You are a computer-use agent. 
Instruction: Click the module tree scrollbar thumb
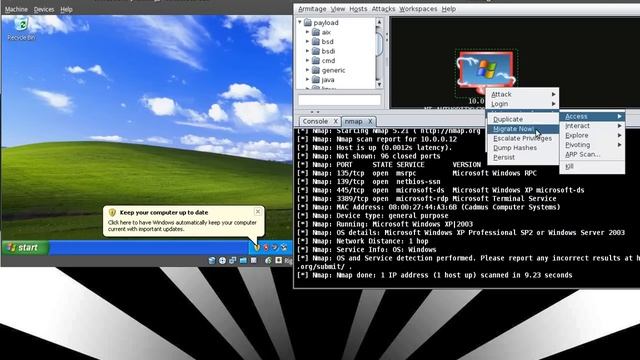pyautogui.click(x=379, y=43)
